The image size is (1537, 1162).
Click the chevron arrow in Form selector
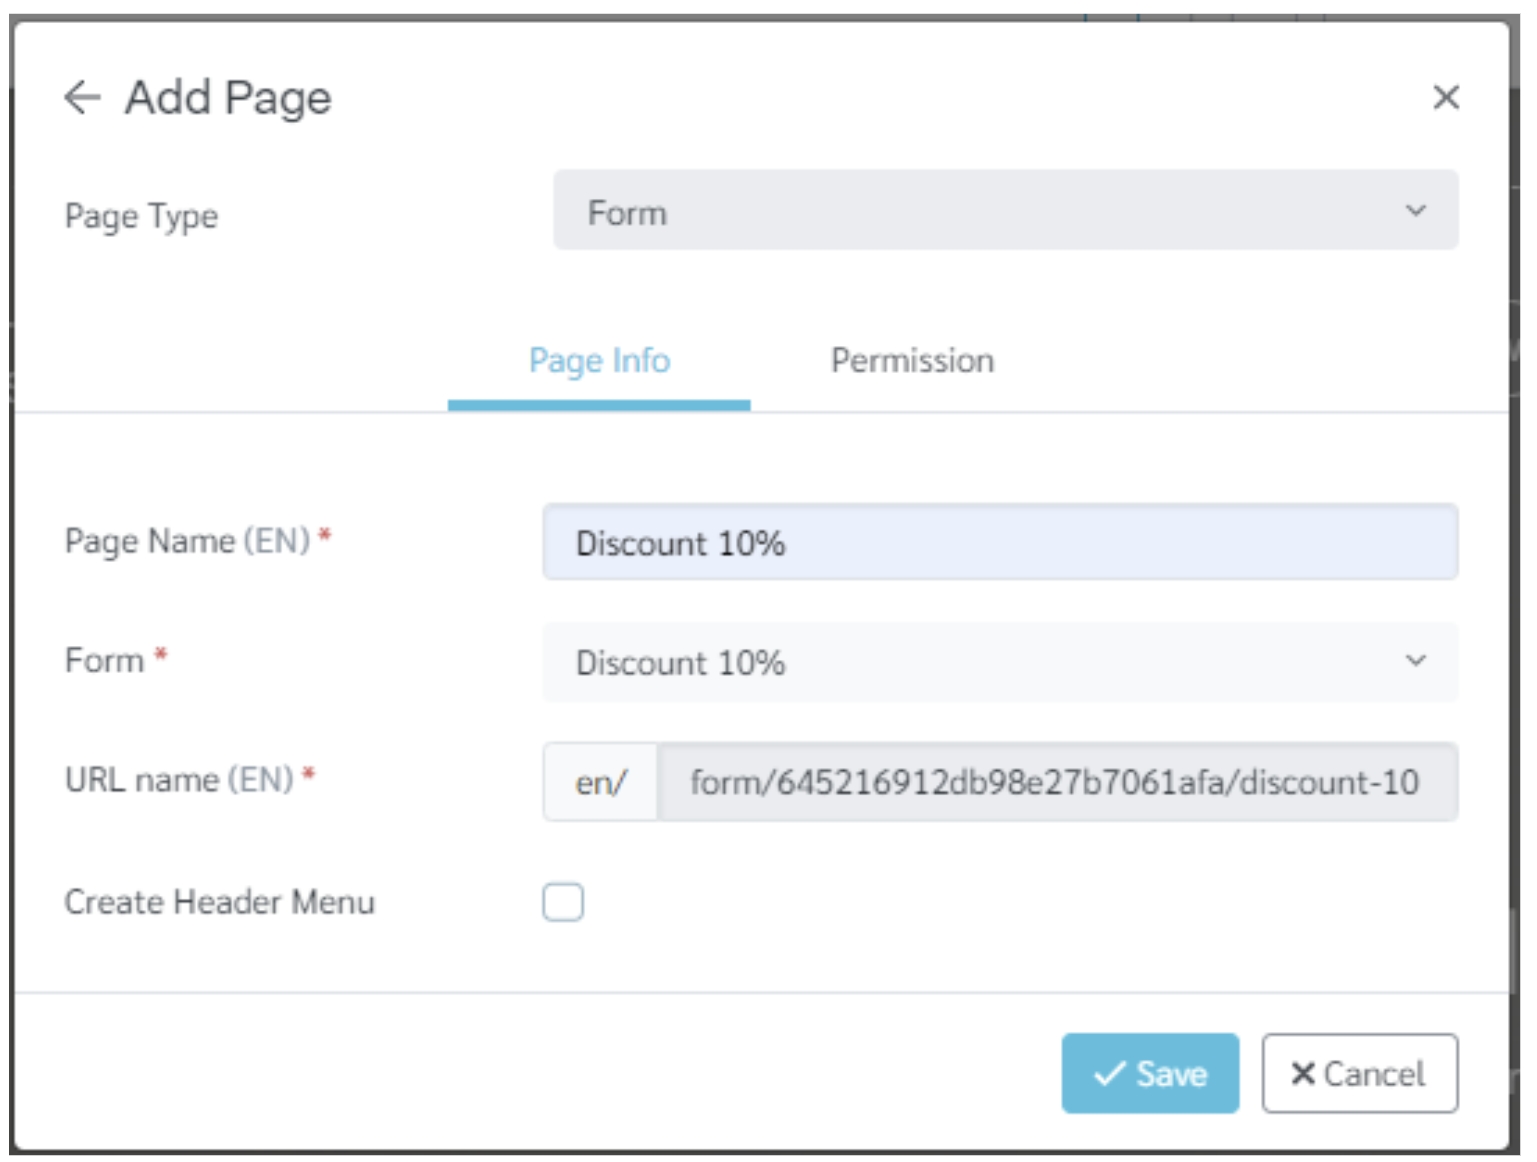(1415, 661)
